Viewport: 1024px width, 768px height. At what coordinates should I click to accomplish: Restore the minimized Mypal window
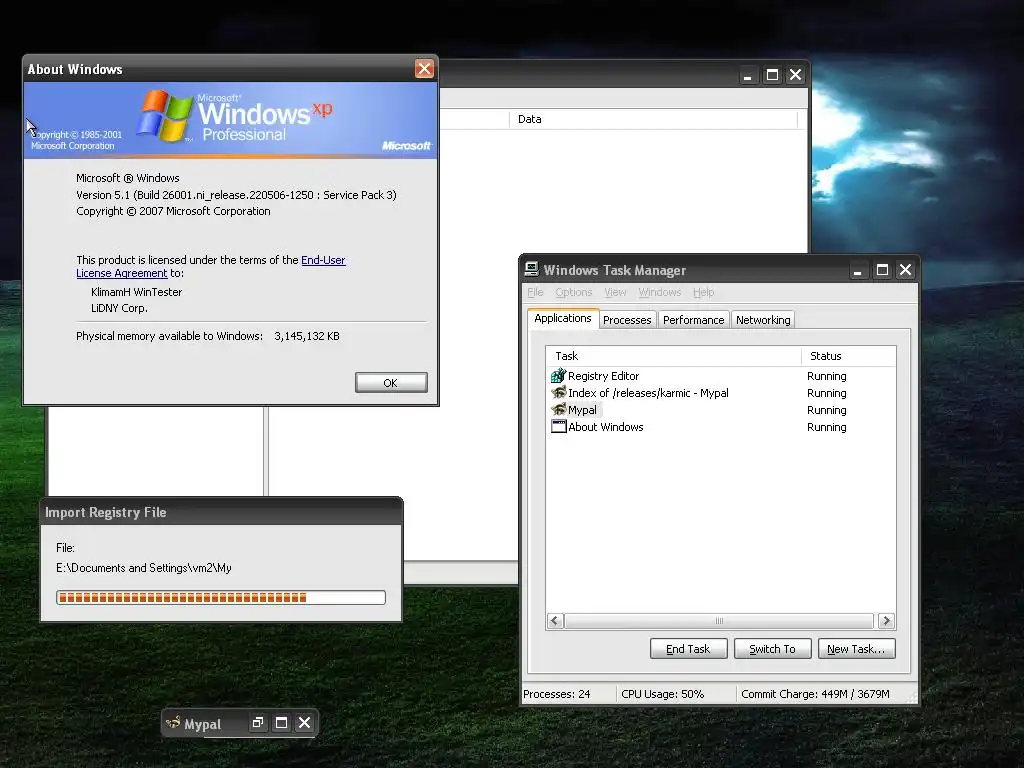coord(258,722)
